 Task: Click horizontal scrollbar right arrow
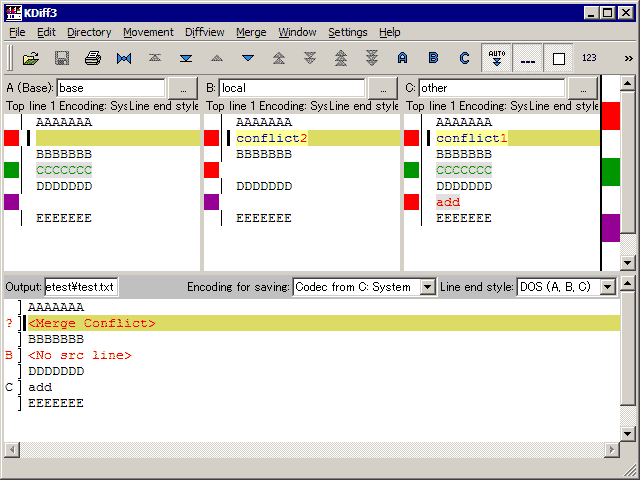tap(611, 450)
